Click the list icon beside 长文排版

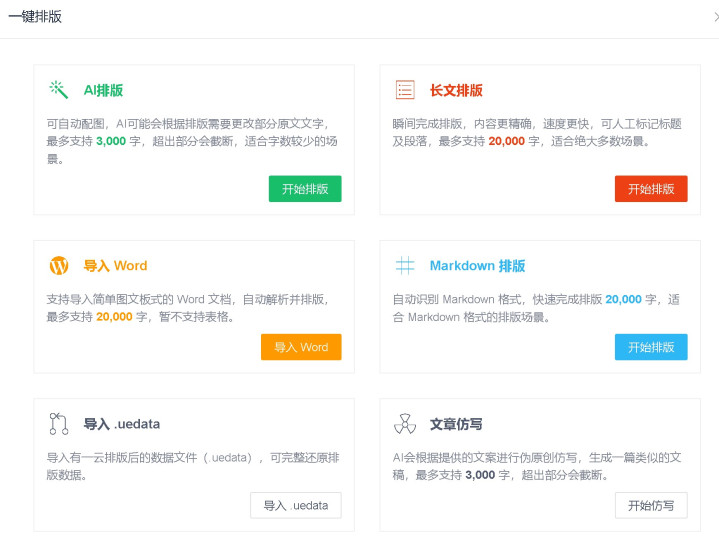click(x=405, y=90)
